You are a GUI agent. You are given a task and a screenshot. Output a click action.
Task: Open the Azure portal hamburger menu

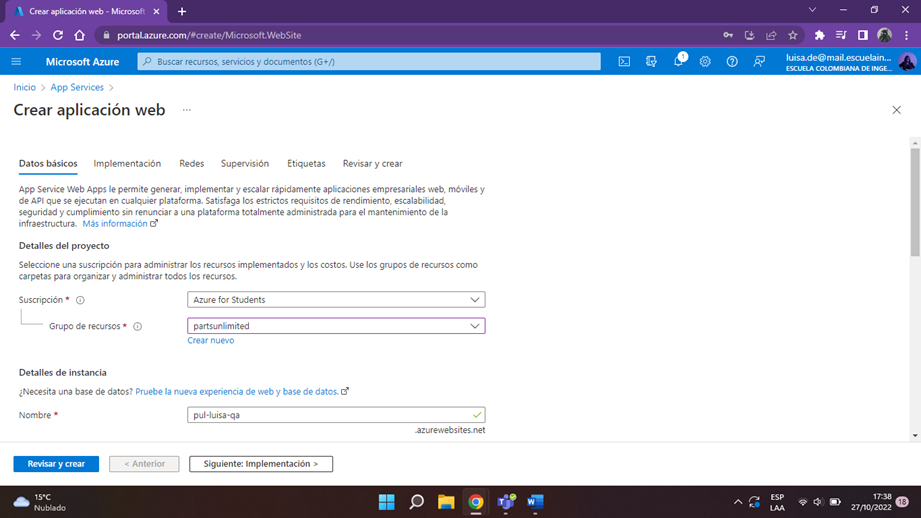point(16,62)
